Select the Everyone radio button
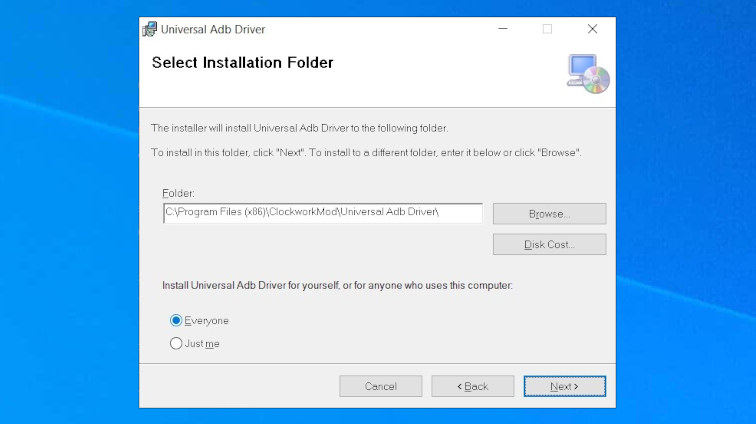Screen dimensions: 756x424 coord(177,321)
